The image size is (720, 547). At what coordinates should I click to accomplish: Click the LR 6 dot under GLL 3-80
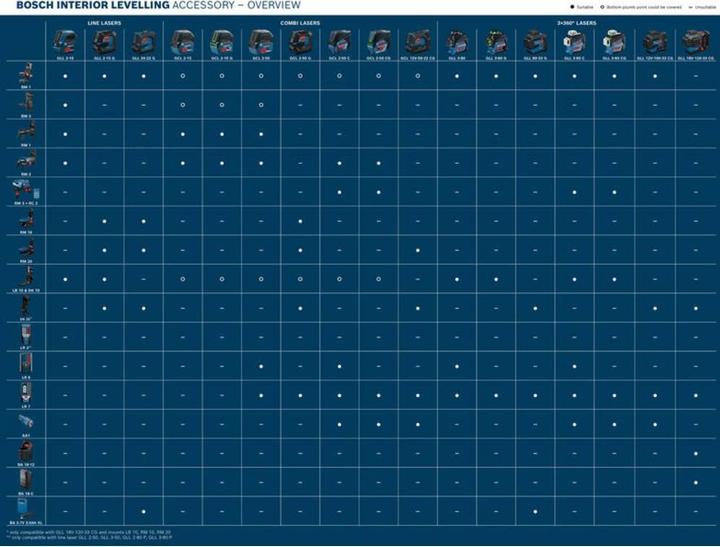coord(457,367)
